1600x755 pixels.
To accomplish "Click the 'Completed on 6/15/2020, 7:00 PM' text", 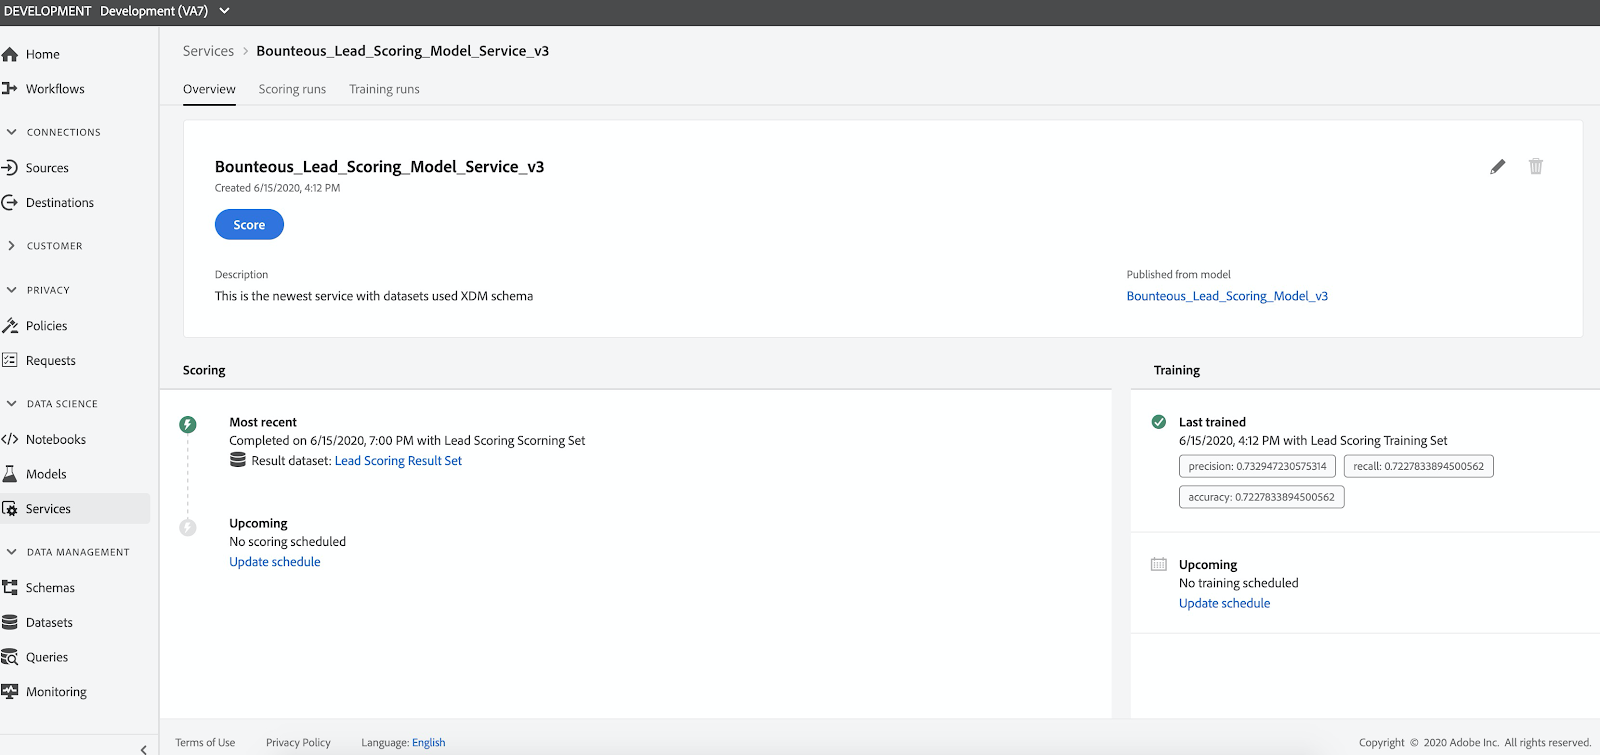I will (321, 440).
